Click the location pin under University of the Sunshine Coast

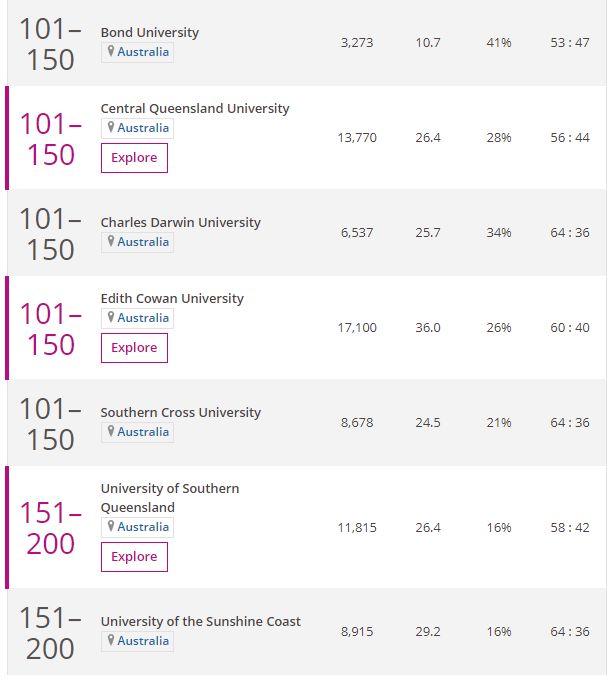(x=111, y=640)
